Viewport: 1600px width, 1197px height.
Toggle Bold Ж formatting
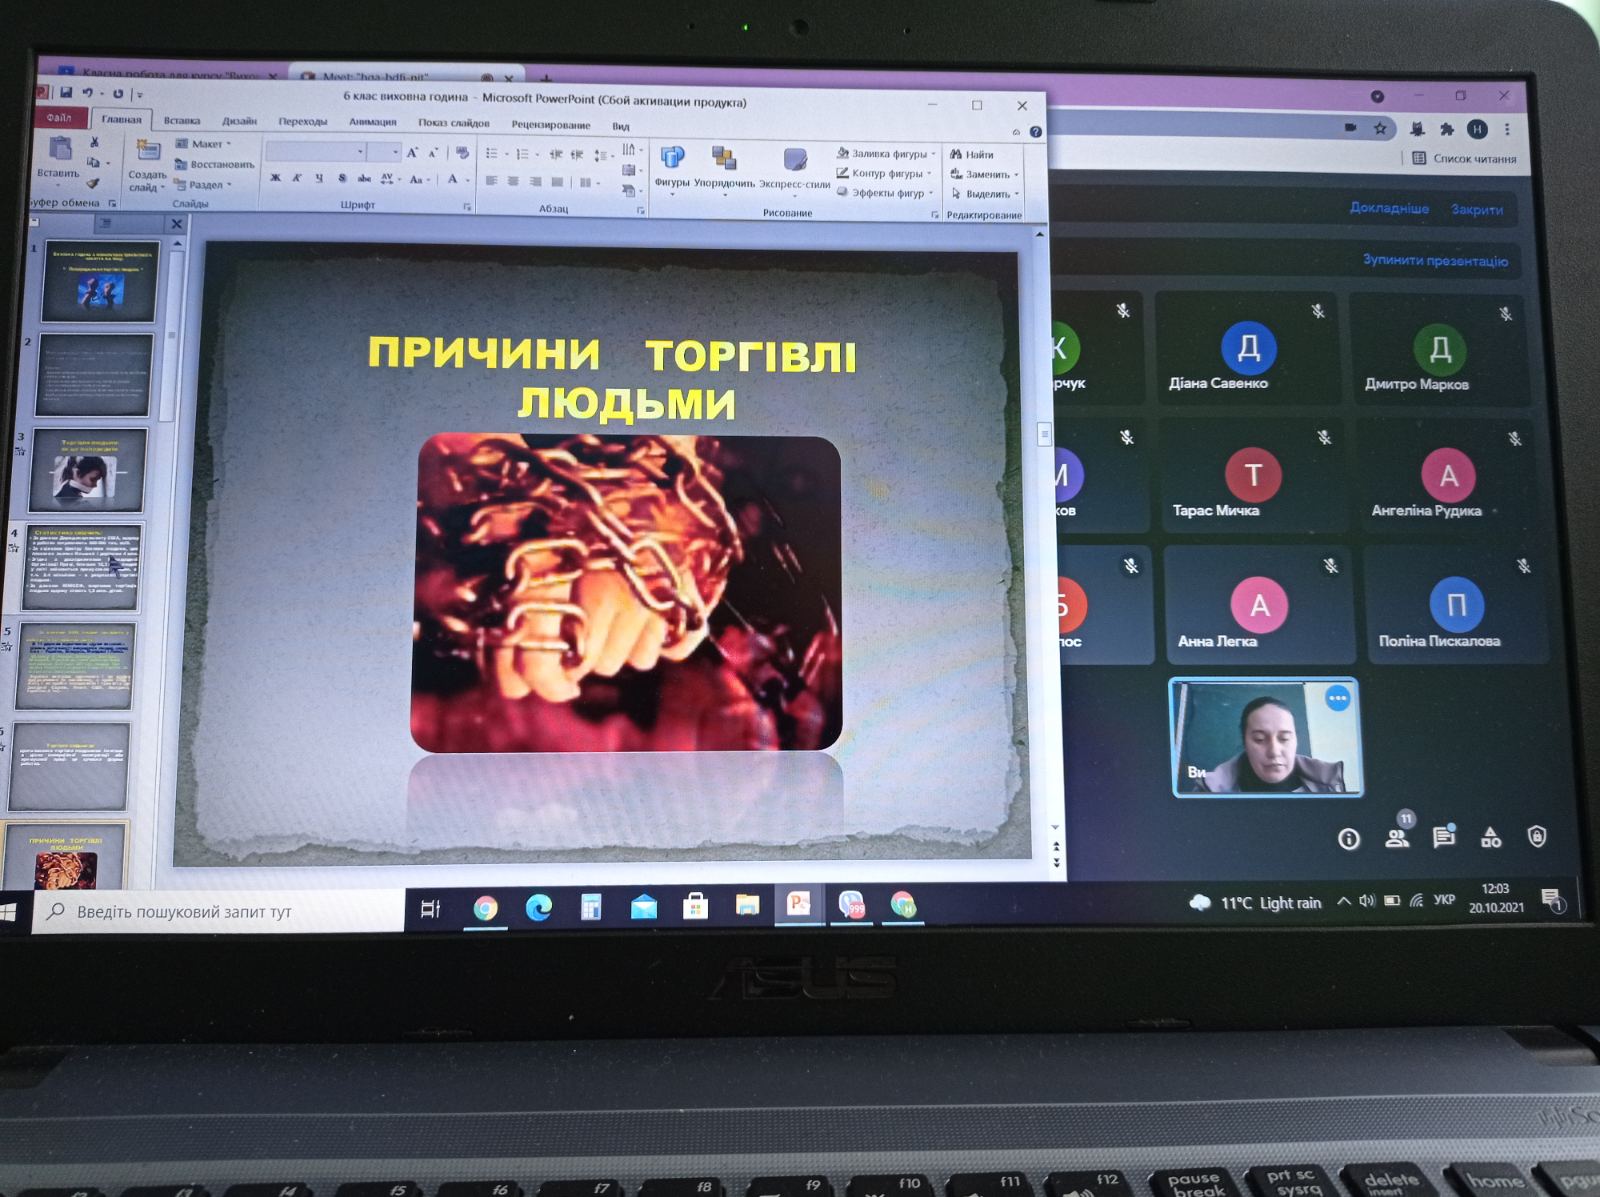[275, 178]
